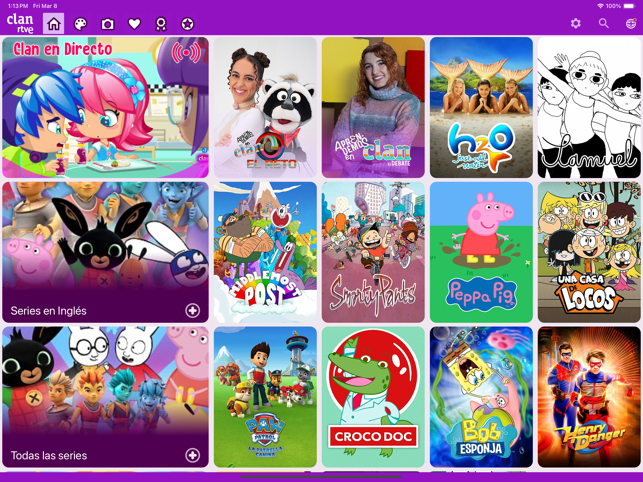
Task: Expand Series en Inglés plus icon
Action: [192, 311]
